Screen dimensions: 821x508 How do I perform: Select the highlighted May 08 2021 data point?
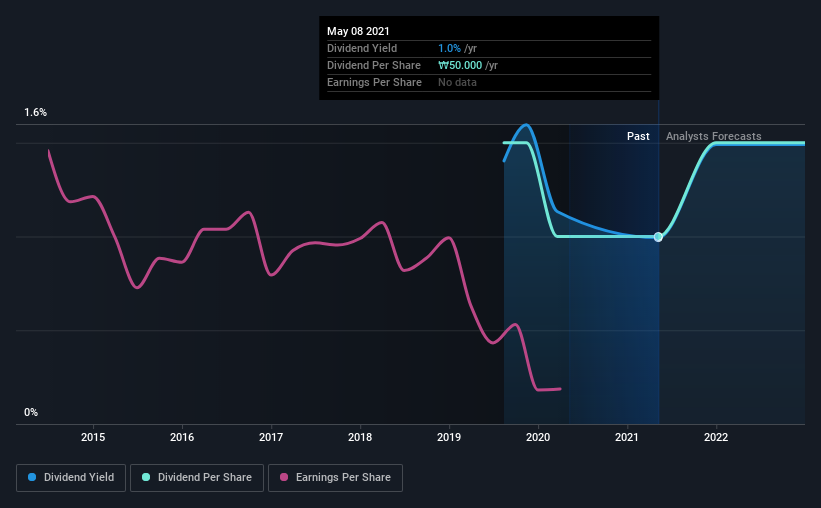pos(658,237)
